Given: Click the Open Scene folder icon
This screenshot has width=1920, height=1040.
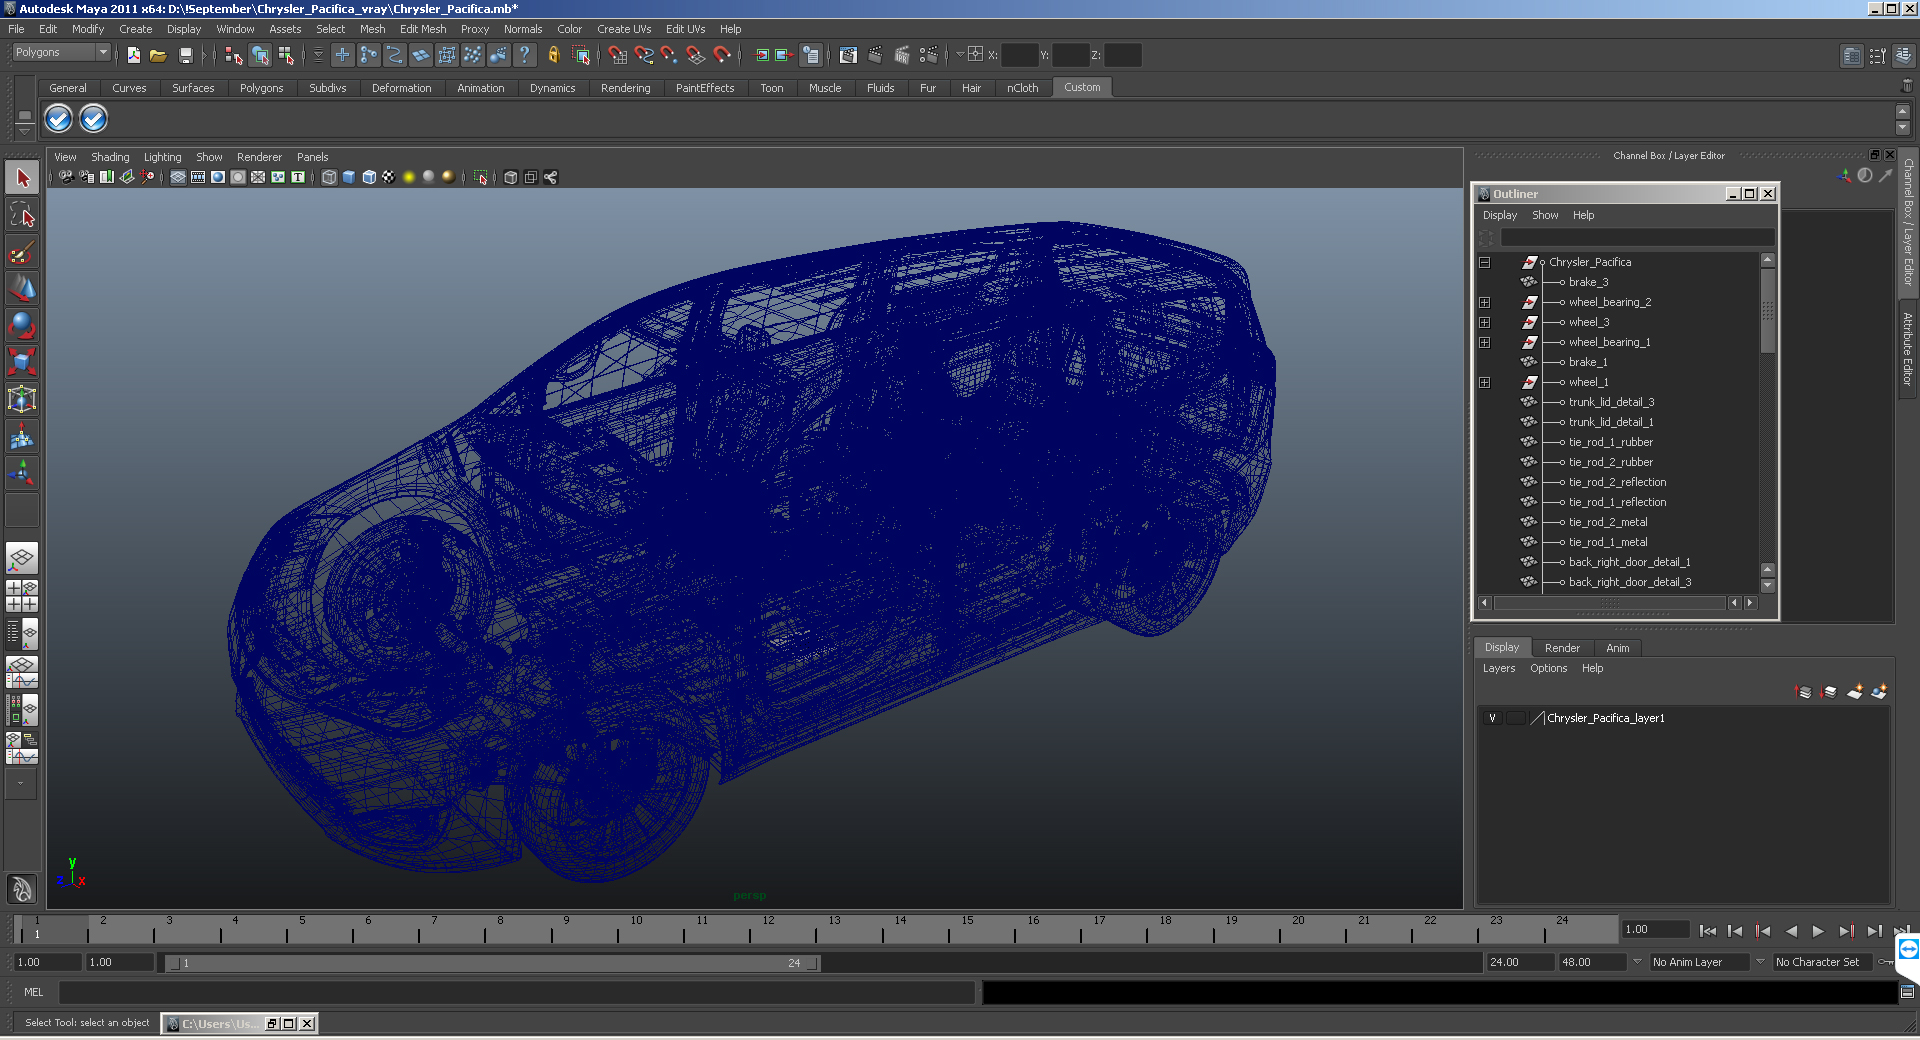Looking at the screenshot, I should [158, 56].
